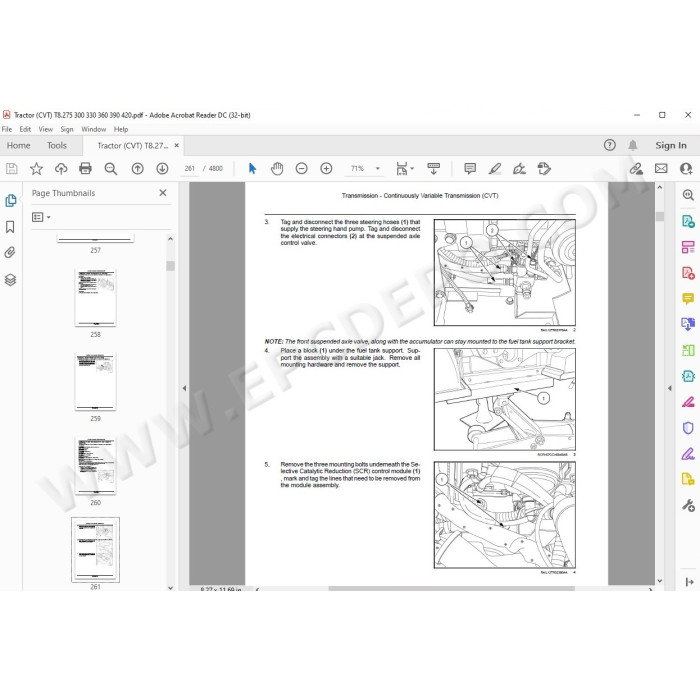Screen dimensions: 700x700
Task: Open the Sign menu
Action: tap(67, 129)
